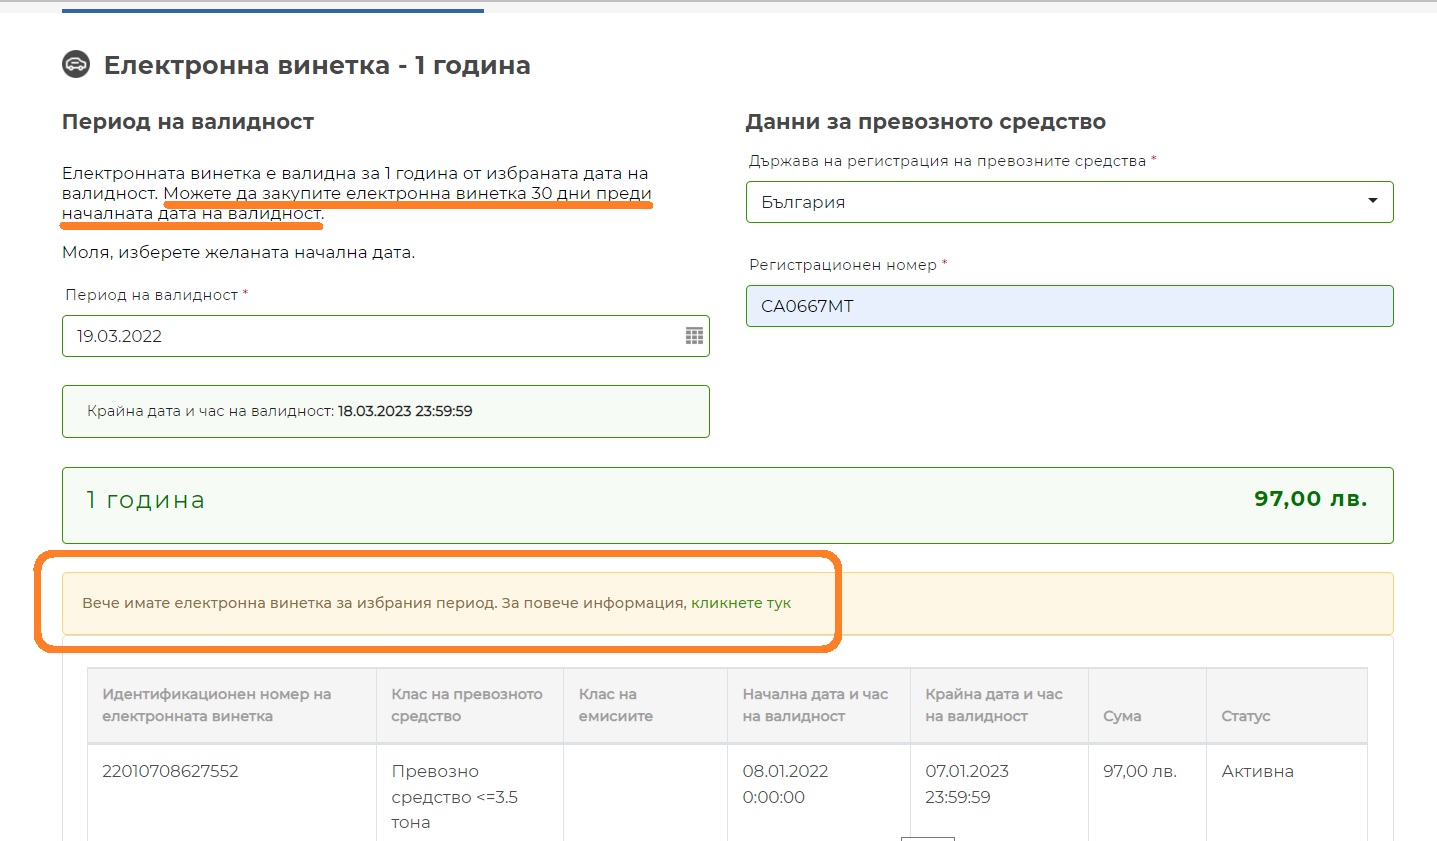The width and height of the screenshot is (1437, 841).
Task: Click the 'Електронна винетка - 1 година' heading
Action: [x=317, y=66]
